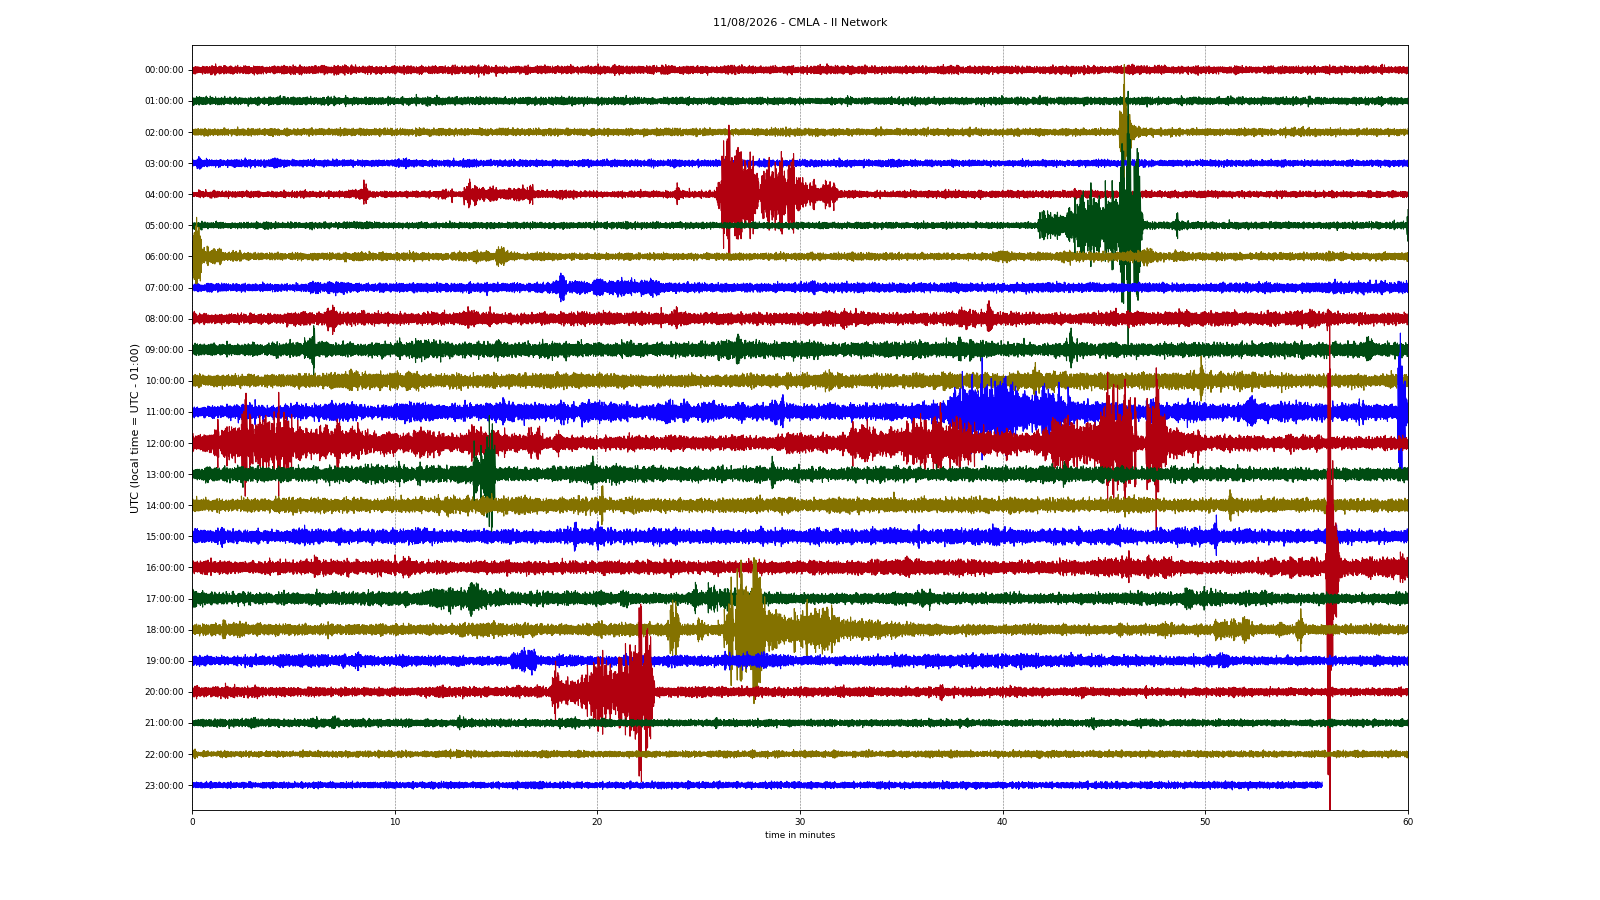Click the "40" minute tick label
Screen dimensions: 1600x900
point(1003,822)
